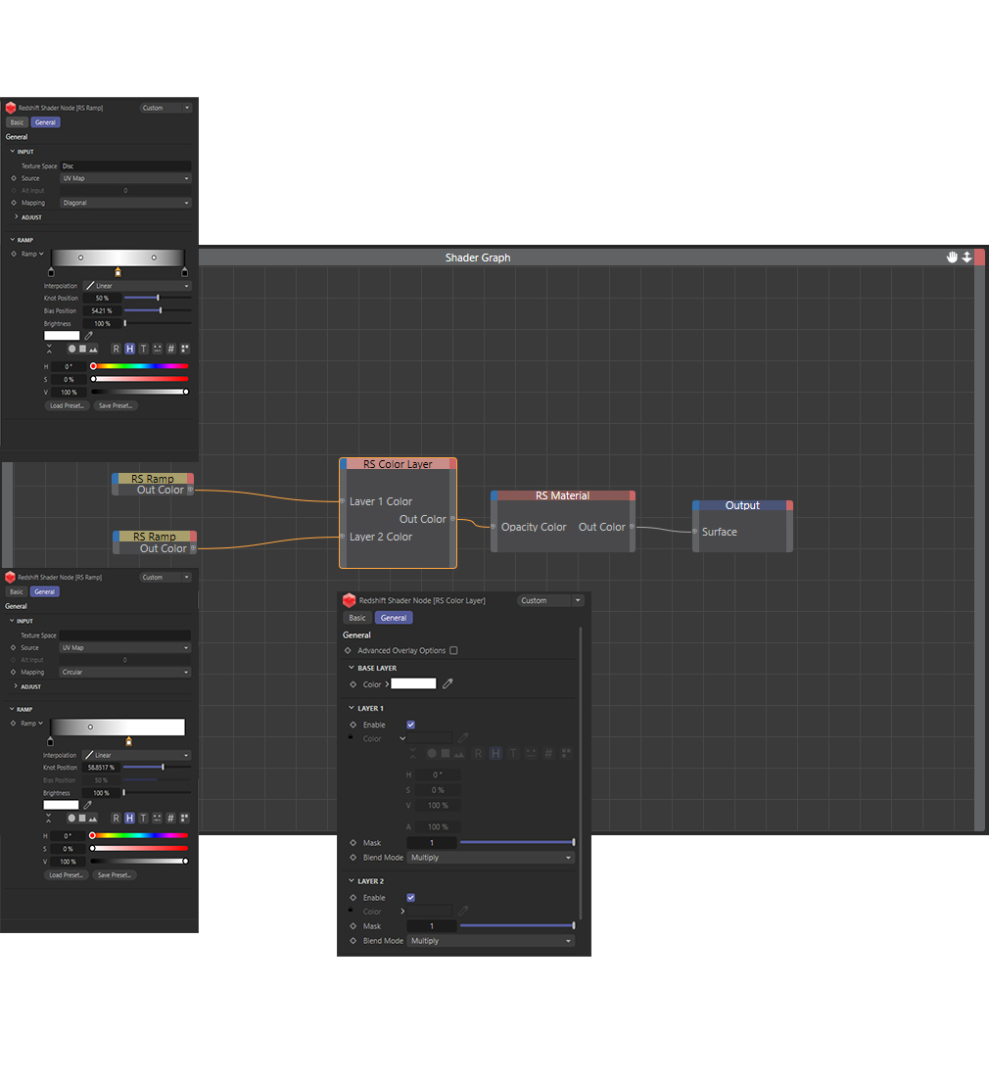
Task: Switch to RGB sliders in Circular ramp panel
Action: (116, 818)
